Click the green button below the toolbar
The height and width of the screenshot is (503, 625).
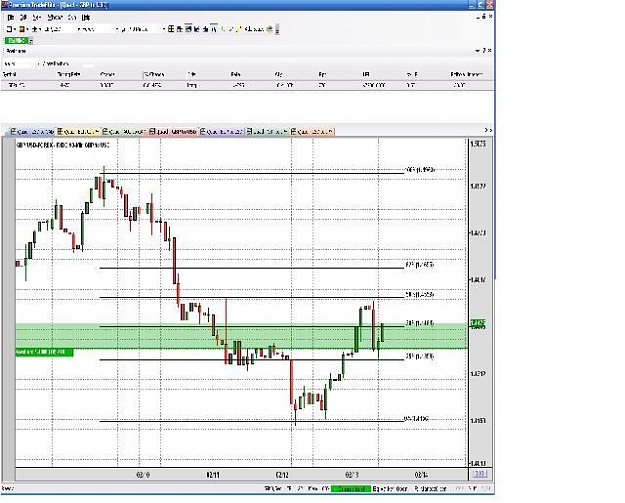click(x=16, y=41)
